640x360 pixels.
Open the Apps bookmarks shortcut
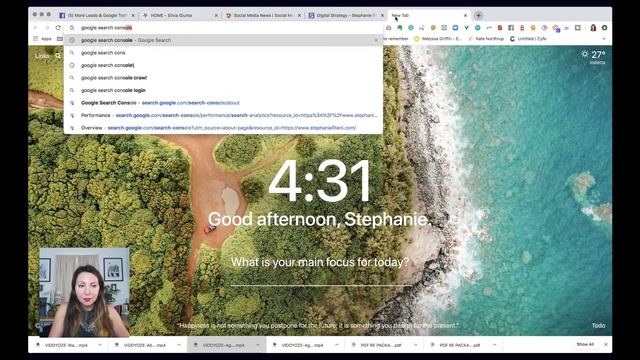pos(42,39)
